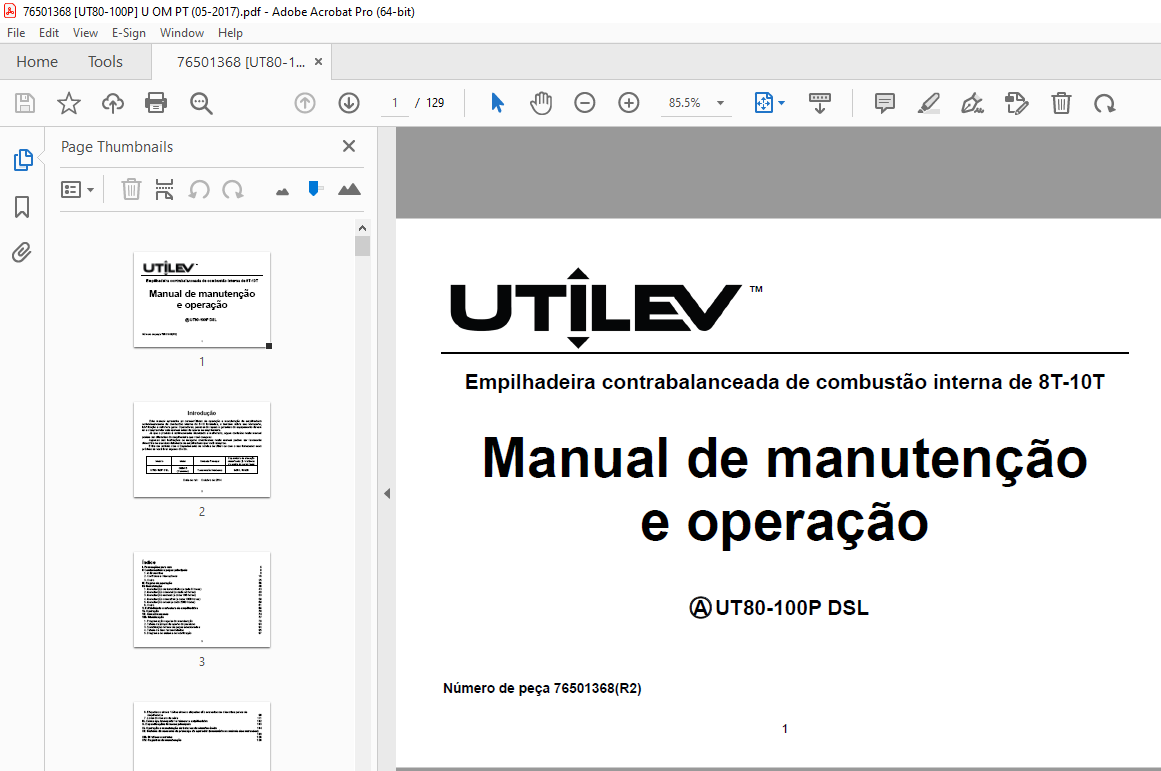Viewport: 1161px width, 771px height.
Task: Zoom out with minus button
Action: coord(585,103)
